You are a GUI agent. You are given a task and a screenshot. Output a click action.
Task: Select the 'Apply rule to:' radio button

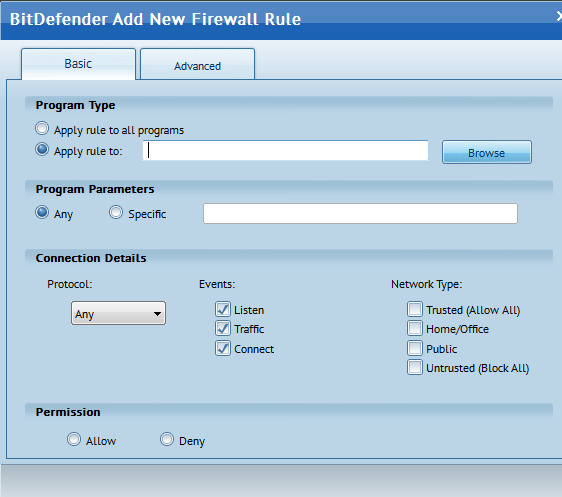click(x=42, y=149)
